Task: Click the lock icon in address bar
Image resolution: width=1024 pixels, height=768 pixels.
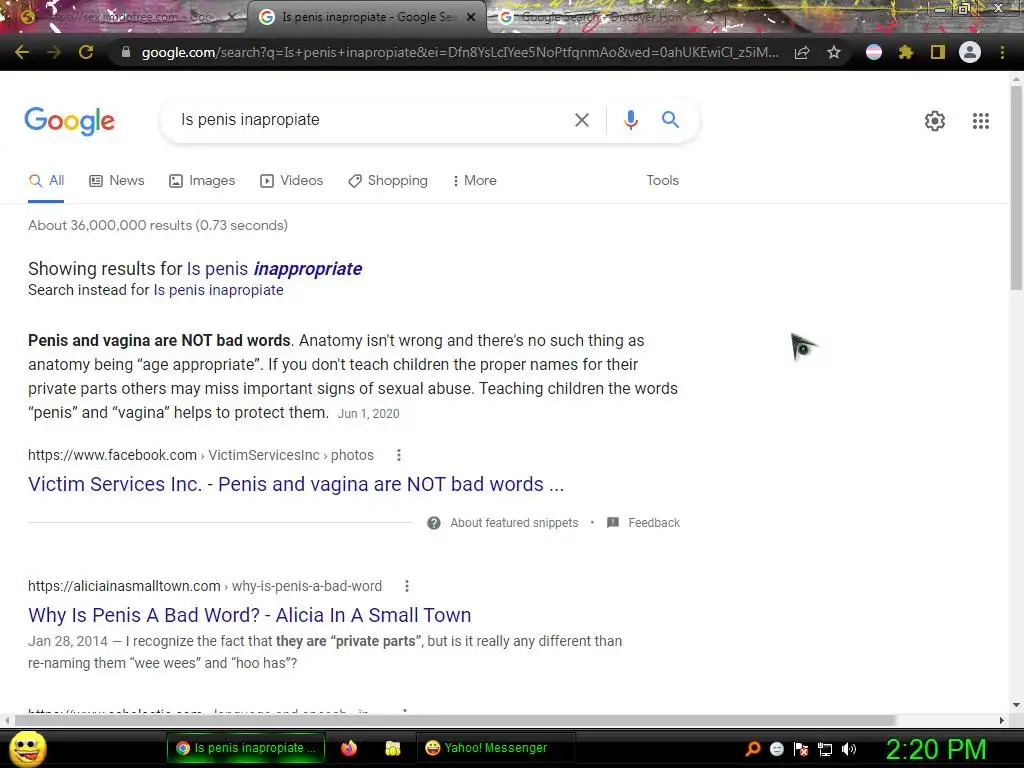Action: point(125,52)
